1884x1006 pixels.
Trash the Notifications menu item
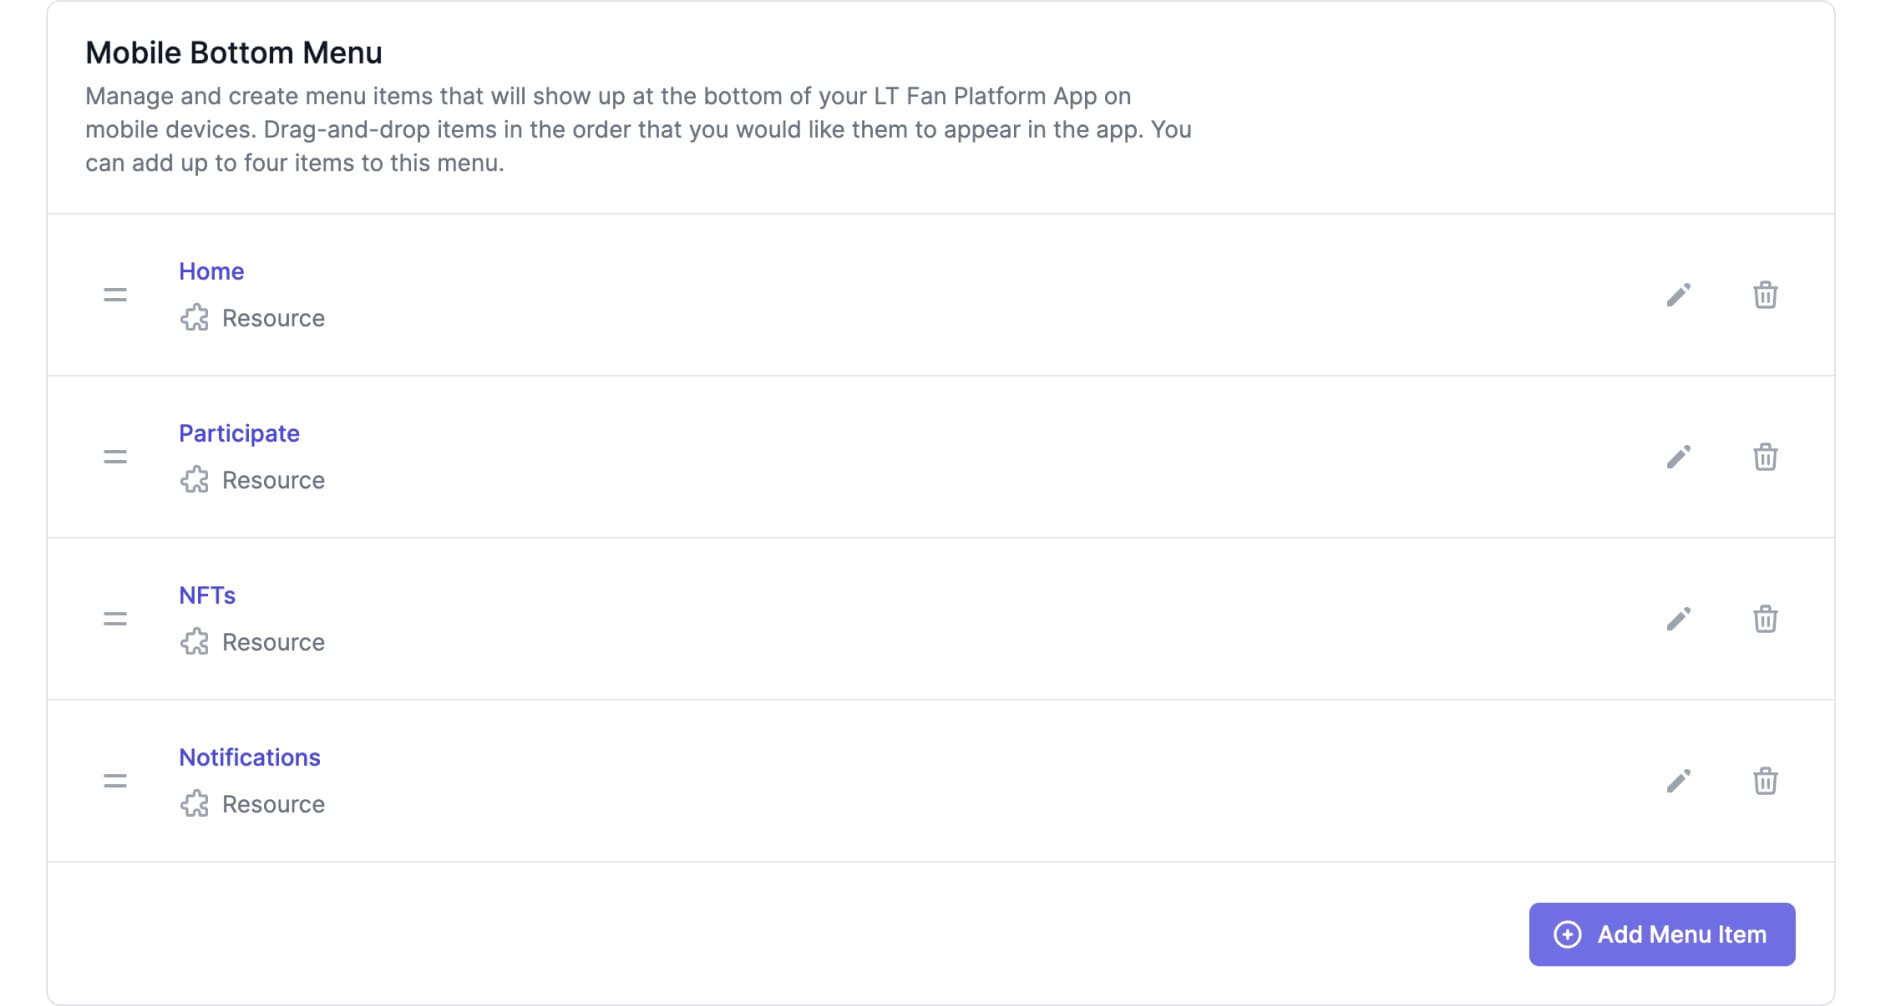pyautogui.click(x=1765, y=781)
